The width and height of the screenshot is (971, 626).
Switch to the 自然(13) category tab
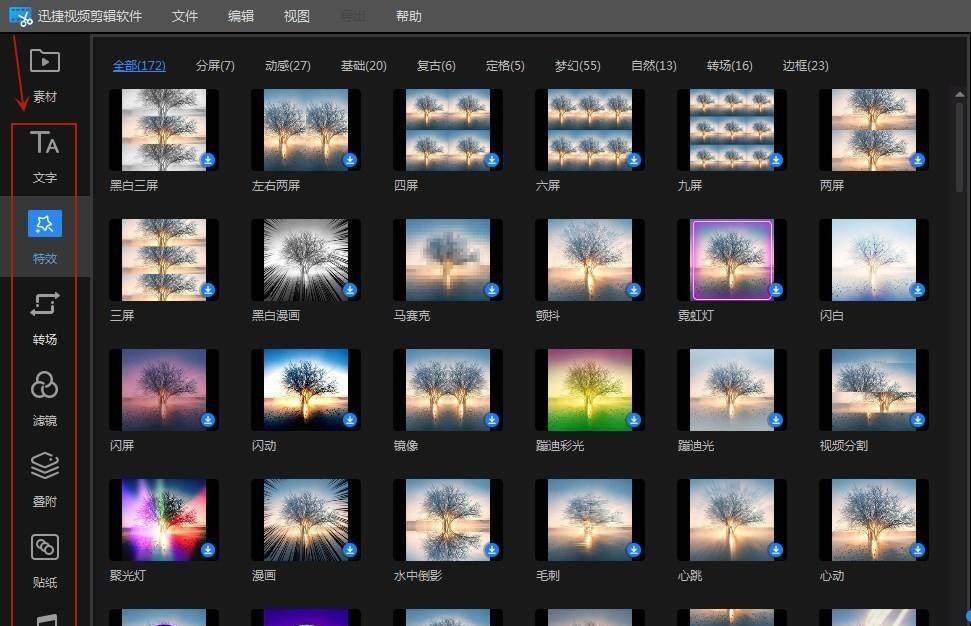(x=654, y=66)
